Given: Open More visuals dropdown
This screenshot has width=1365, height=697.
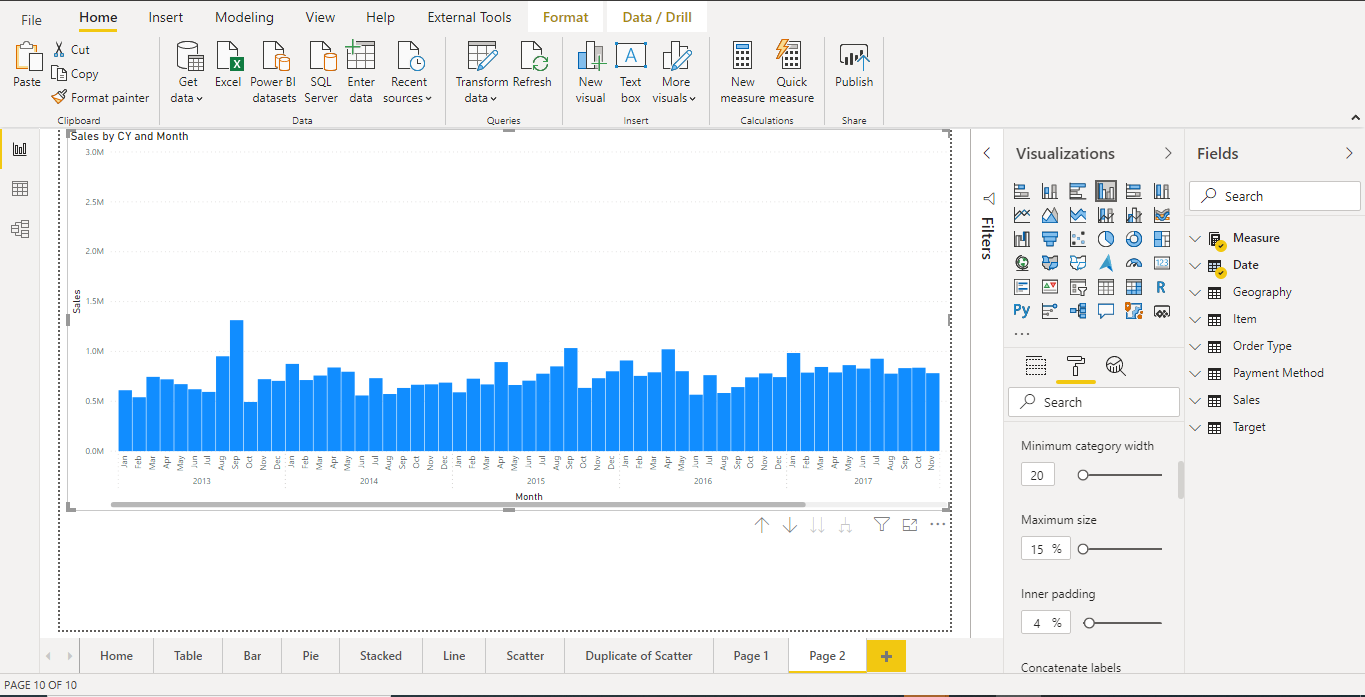Looking at the screenshot, I should tap(675, 72).
